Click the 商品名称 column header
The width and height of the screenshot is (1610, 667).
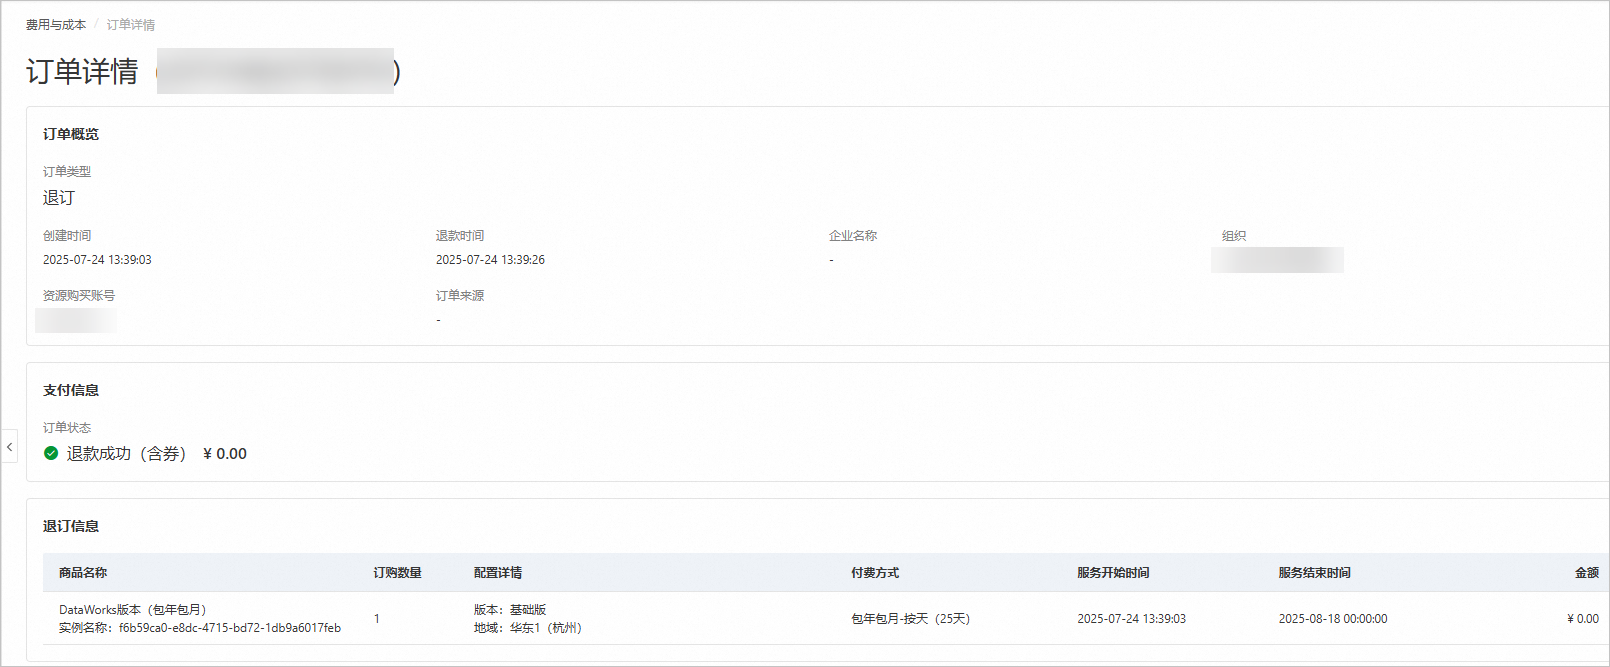coord(83,573)
